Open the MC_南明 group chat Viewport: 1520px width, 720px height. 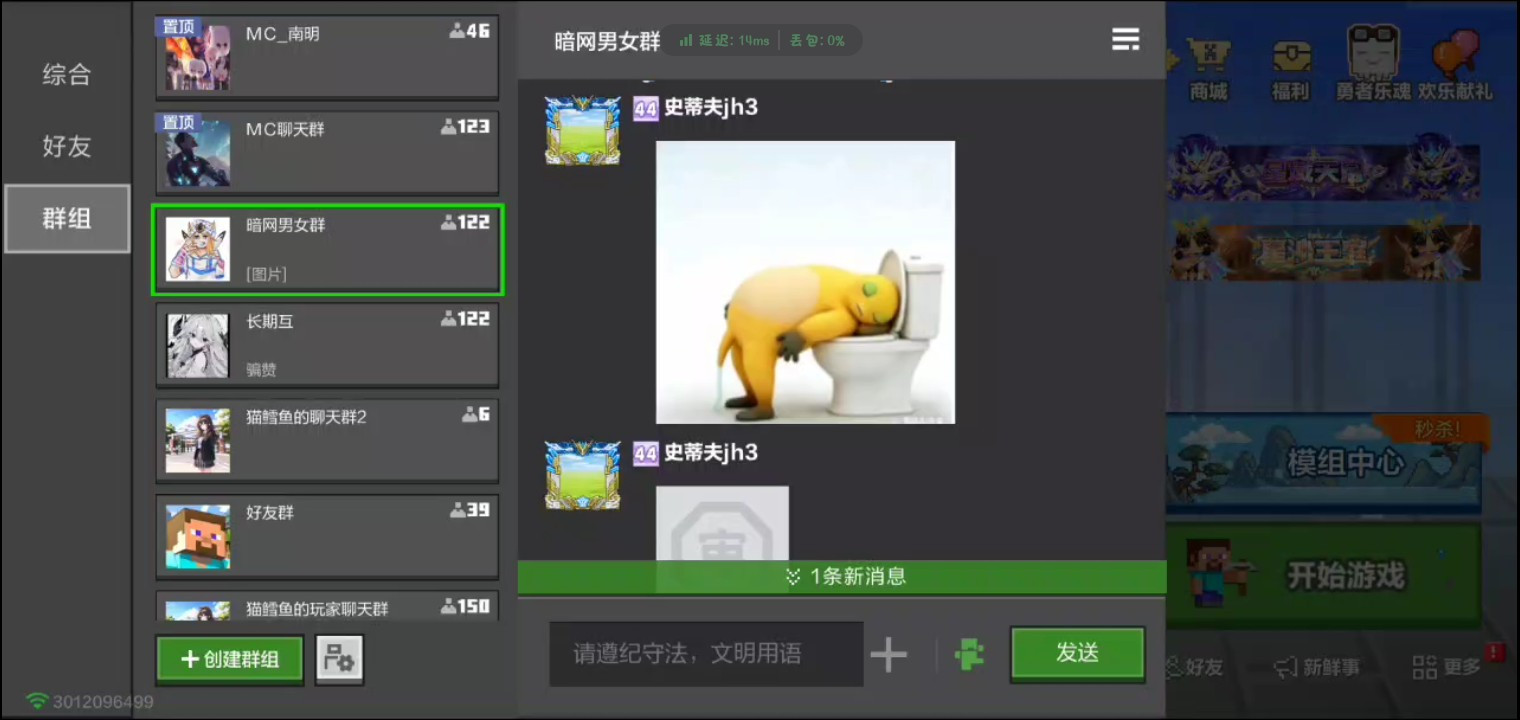327,57
